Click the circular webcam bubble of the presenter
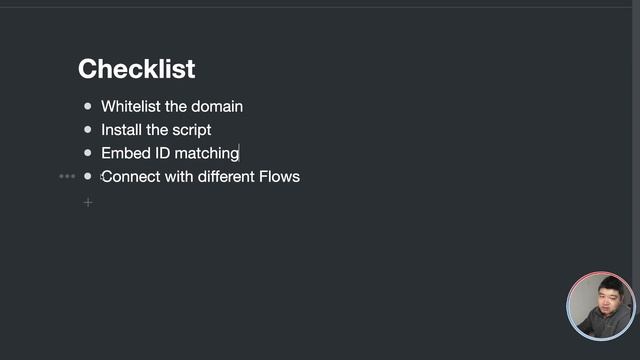This screenshot has height=360, width=640. tap(601, 306)
